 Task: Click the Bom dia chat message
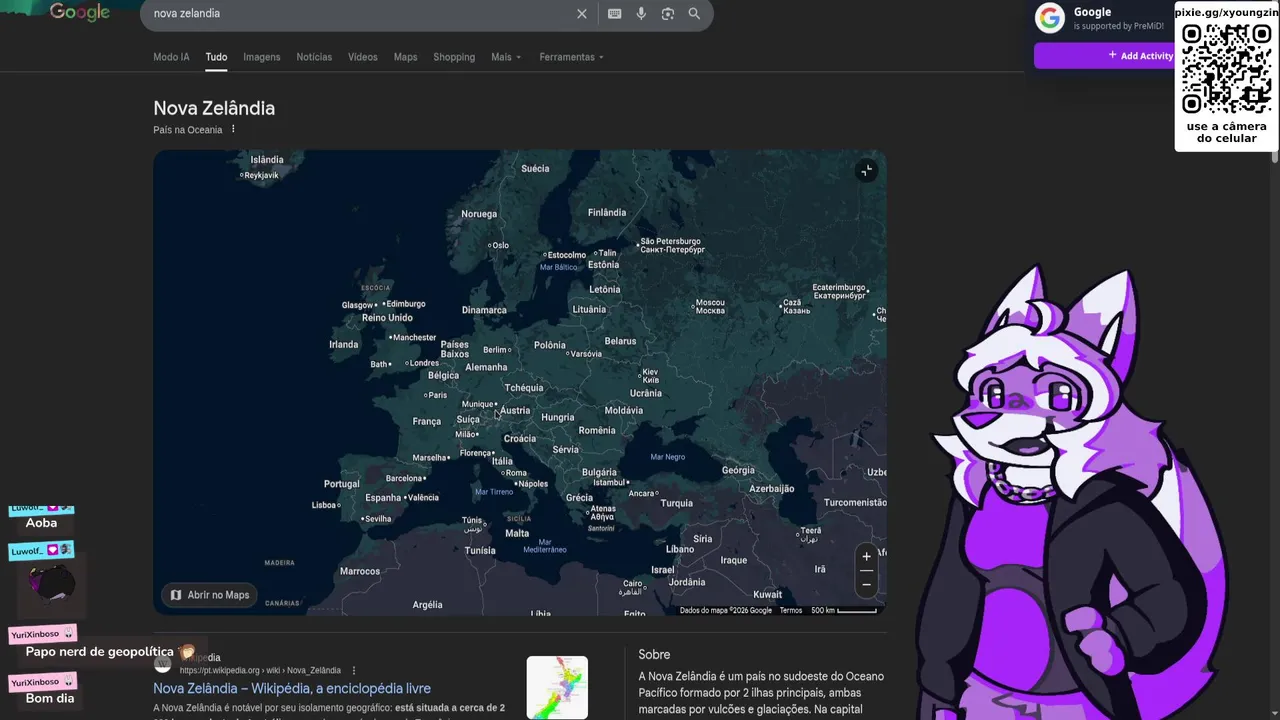[x=50, y=698]
